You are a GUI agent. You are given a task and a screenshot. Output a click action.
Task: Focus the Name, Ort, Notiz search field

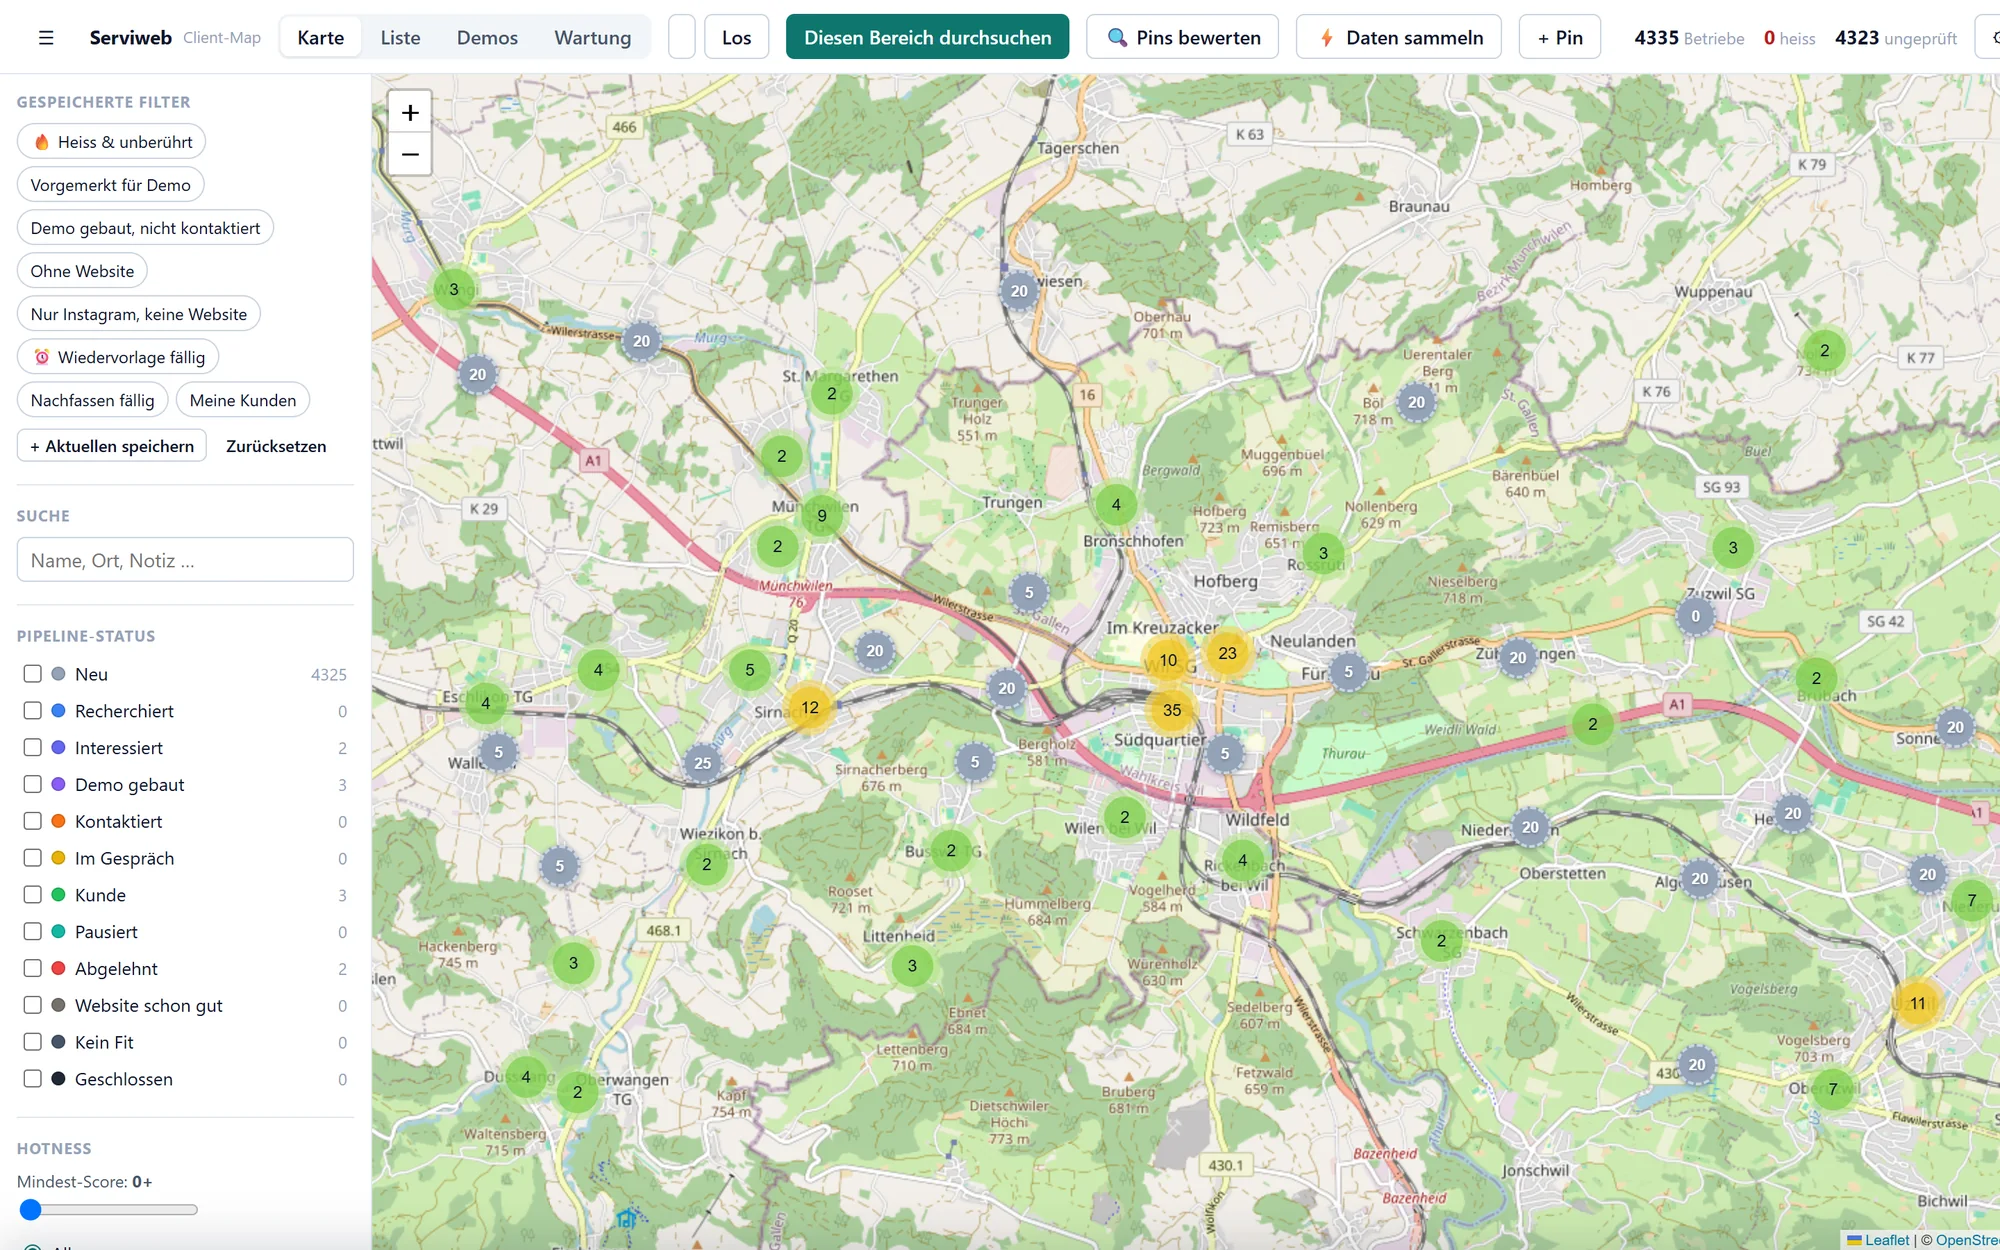(x=185, y=560)
